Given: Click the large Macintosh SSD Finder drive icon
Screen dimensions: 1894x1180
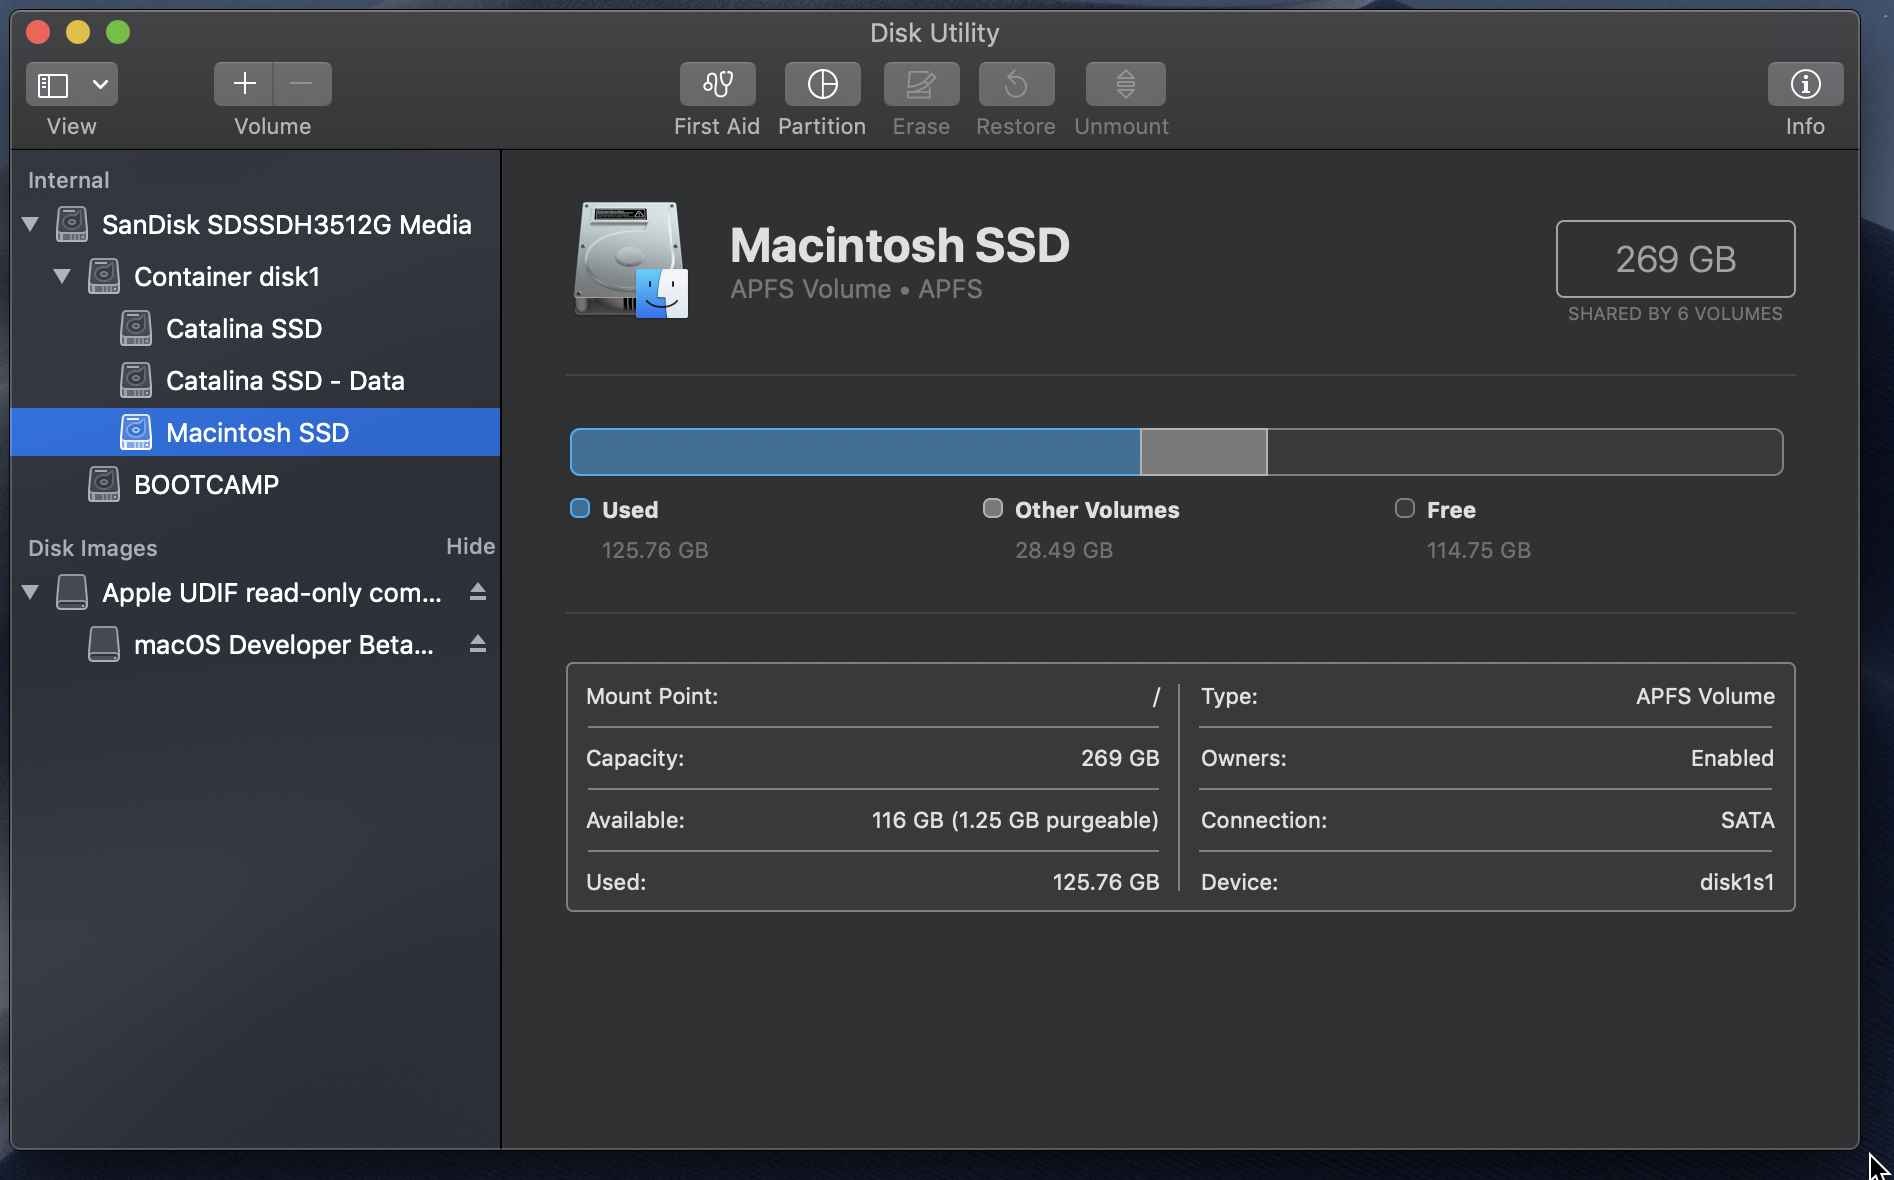Looking at the screenshot, I should tap(630, 260).
